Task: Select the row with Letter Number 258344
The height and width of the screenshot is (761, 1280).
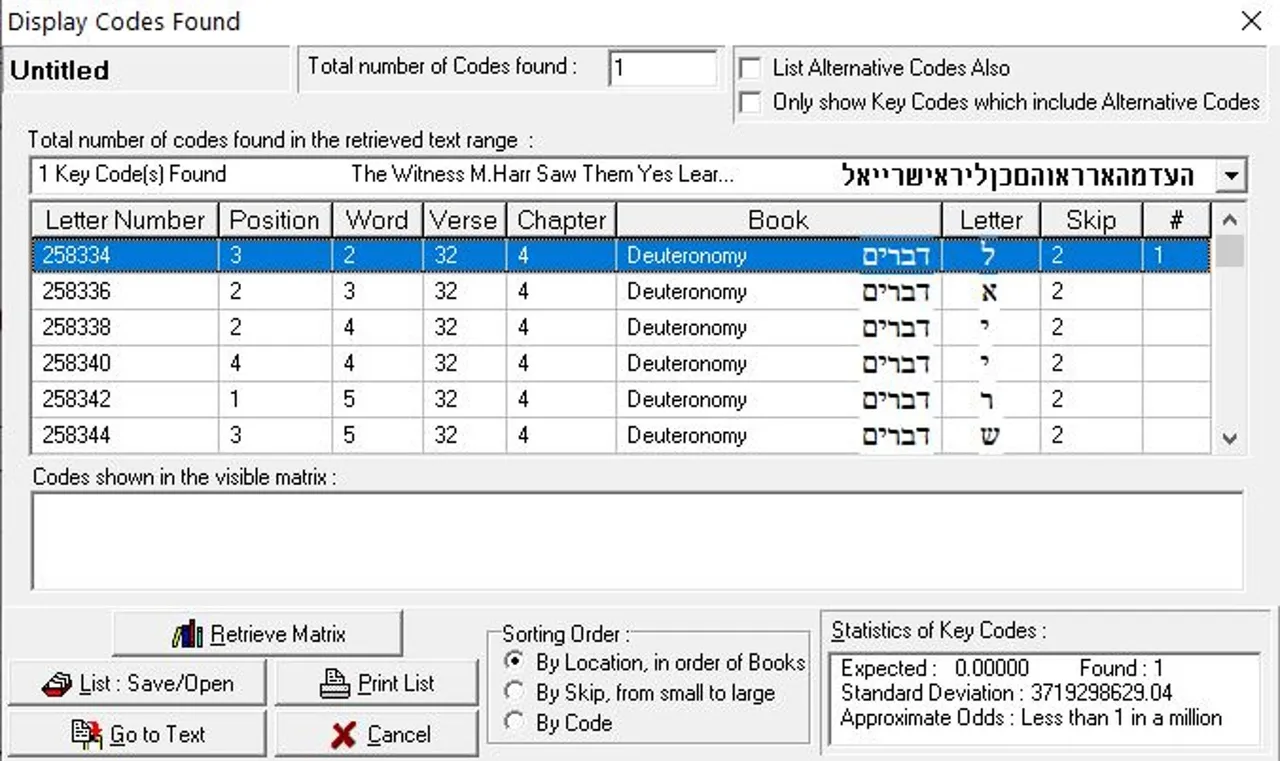Action: (x=620, y=435)
